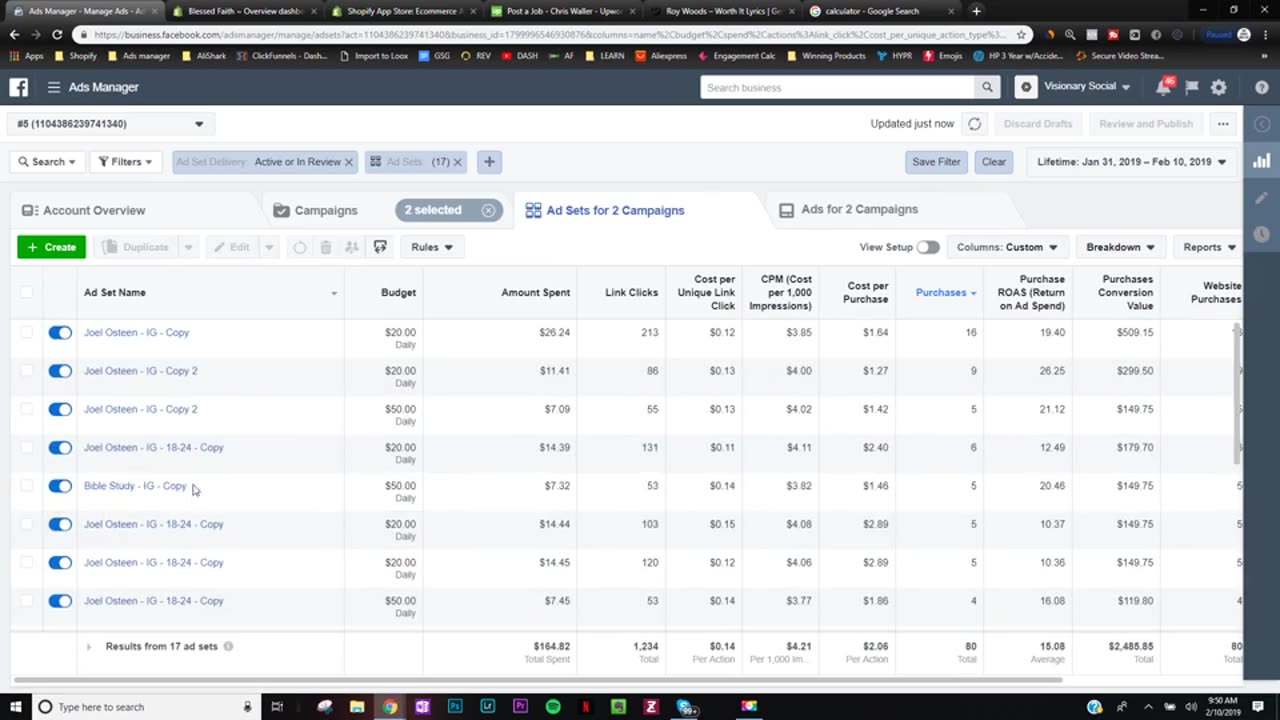Viewport: 1280px width, 720px height.
Task: Open the settings gear icon
Action: pos(1218,87)
